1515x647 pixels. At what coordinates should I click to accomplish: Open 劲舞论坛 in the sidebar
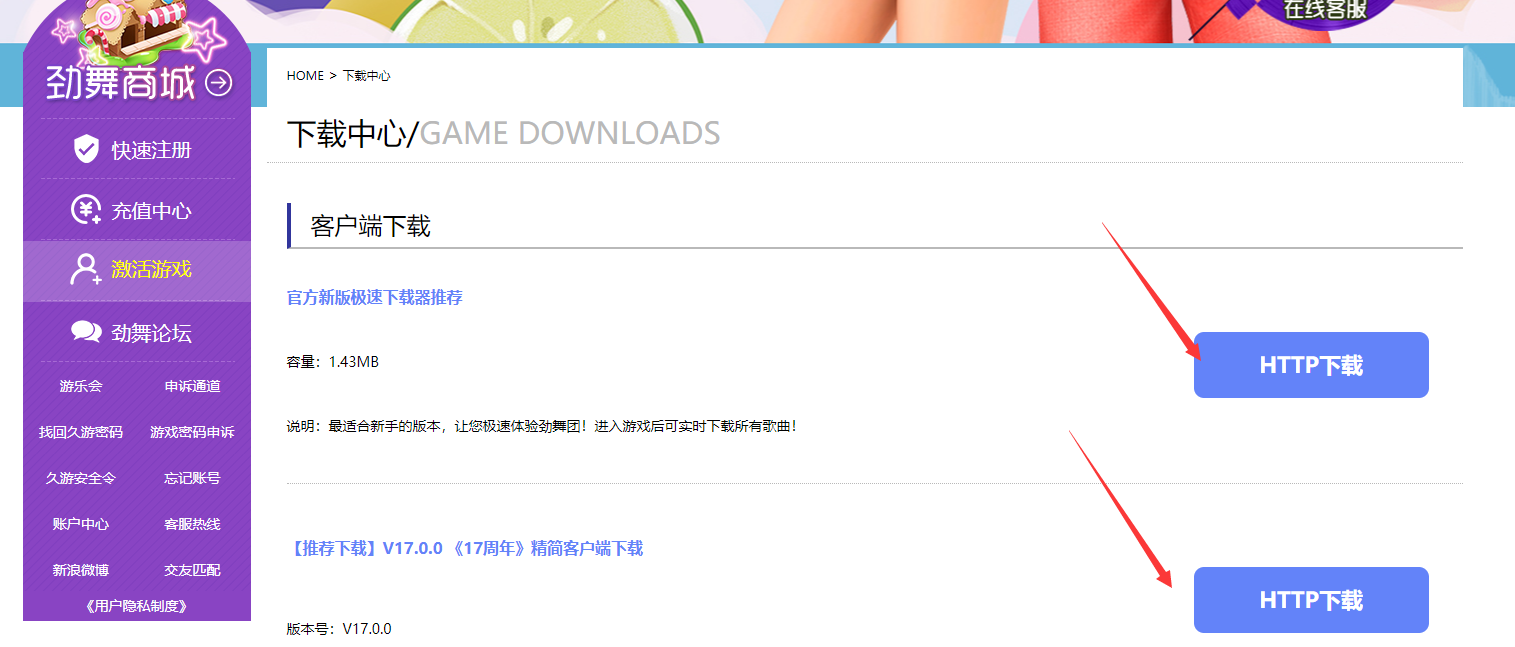[x=151, y=333]
